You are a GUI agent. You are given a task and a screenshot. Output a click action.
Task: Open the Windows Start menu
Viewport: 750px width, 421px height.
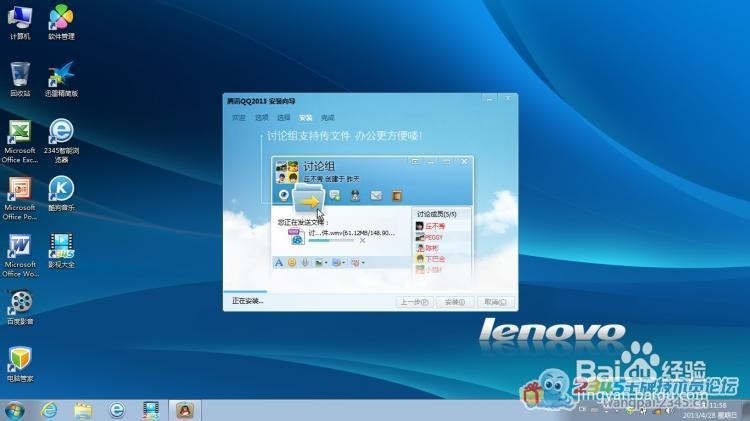coord(15,410)
